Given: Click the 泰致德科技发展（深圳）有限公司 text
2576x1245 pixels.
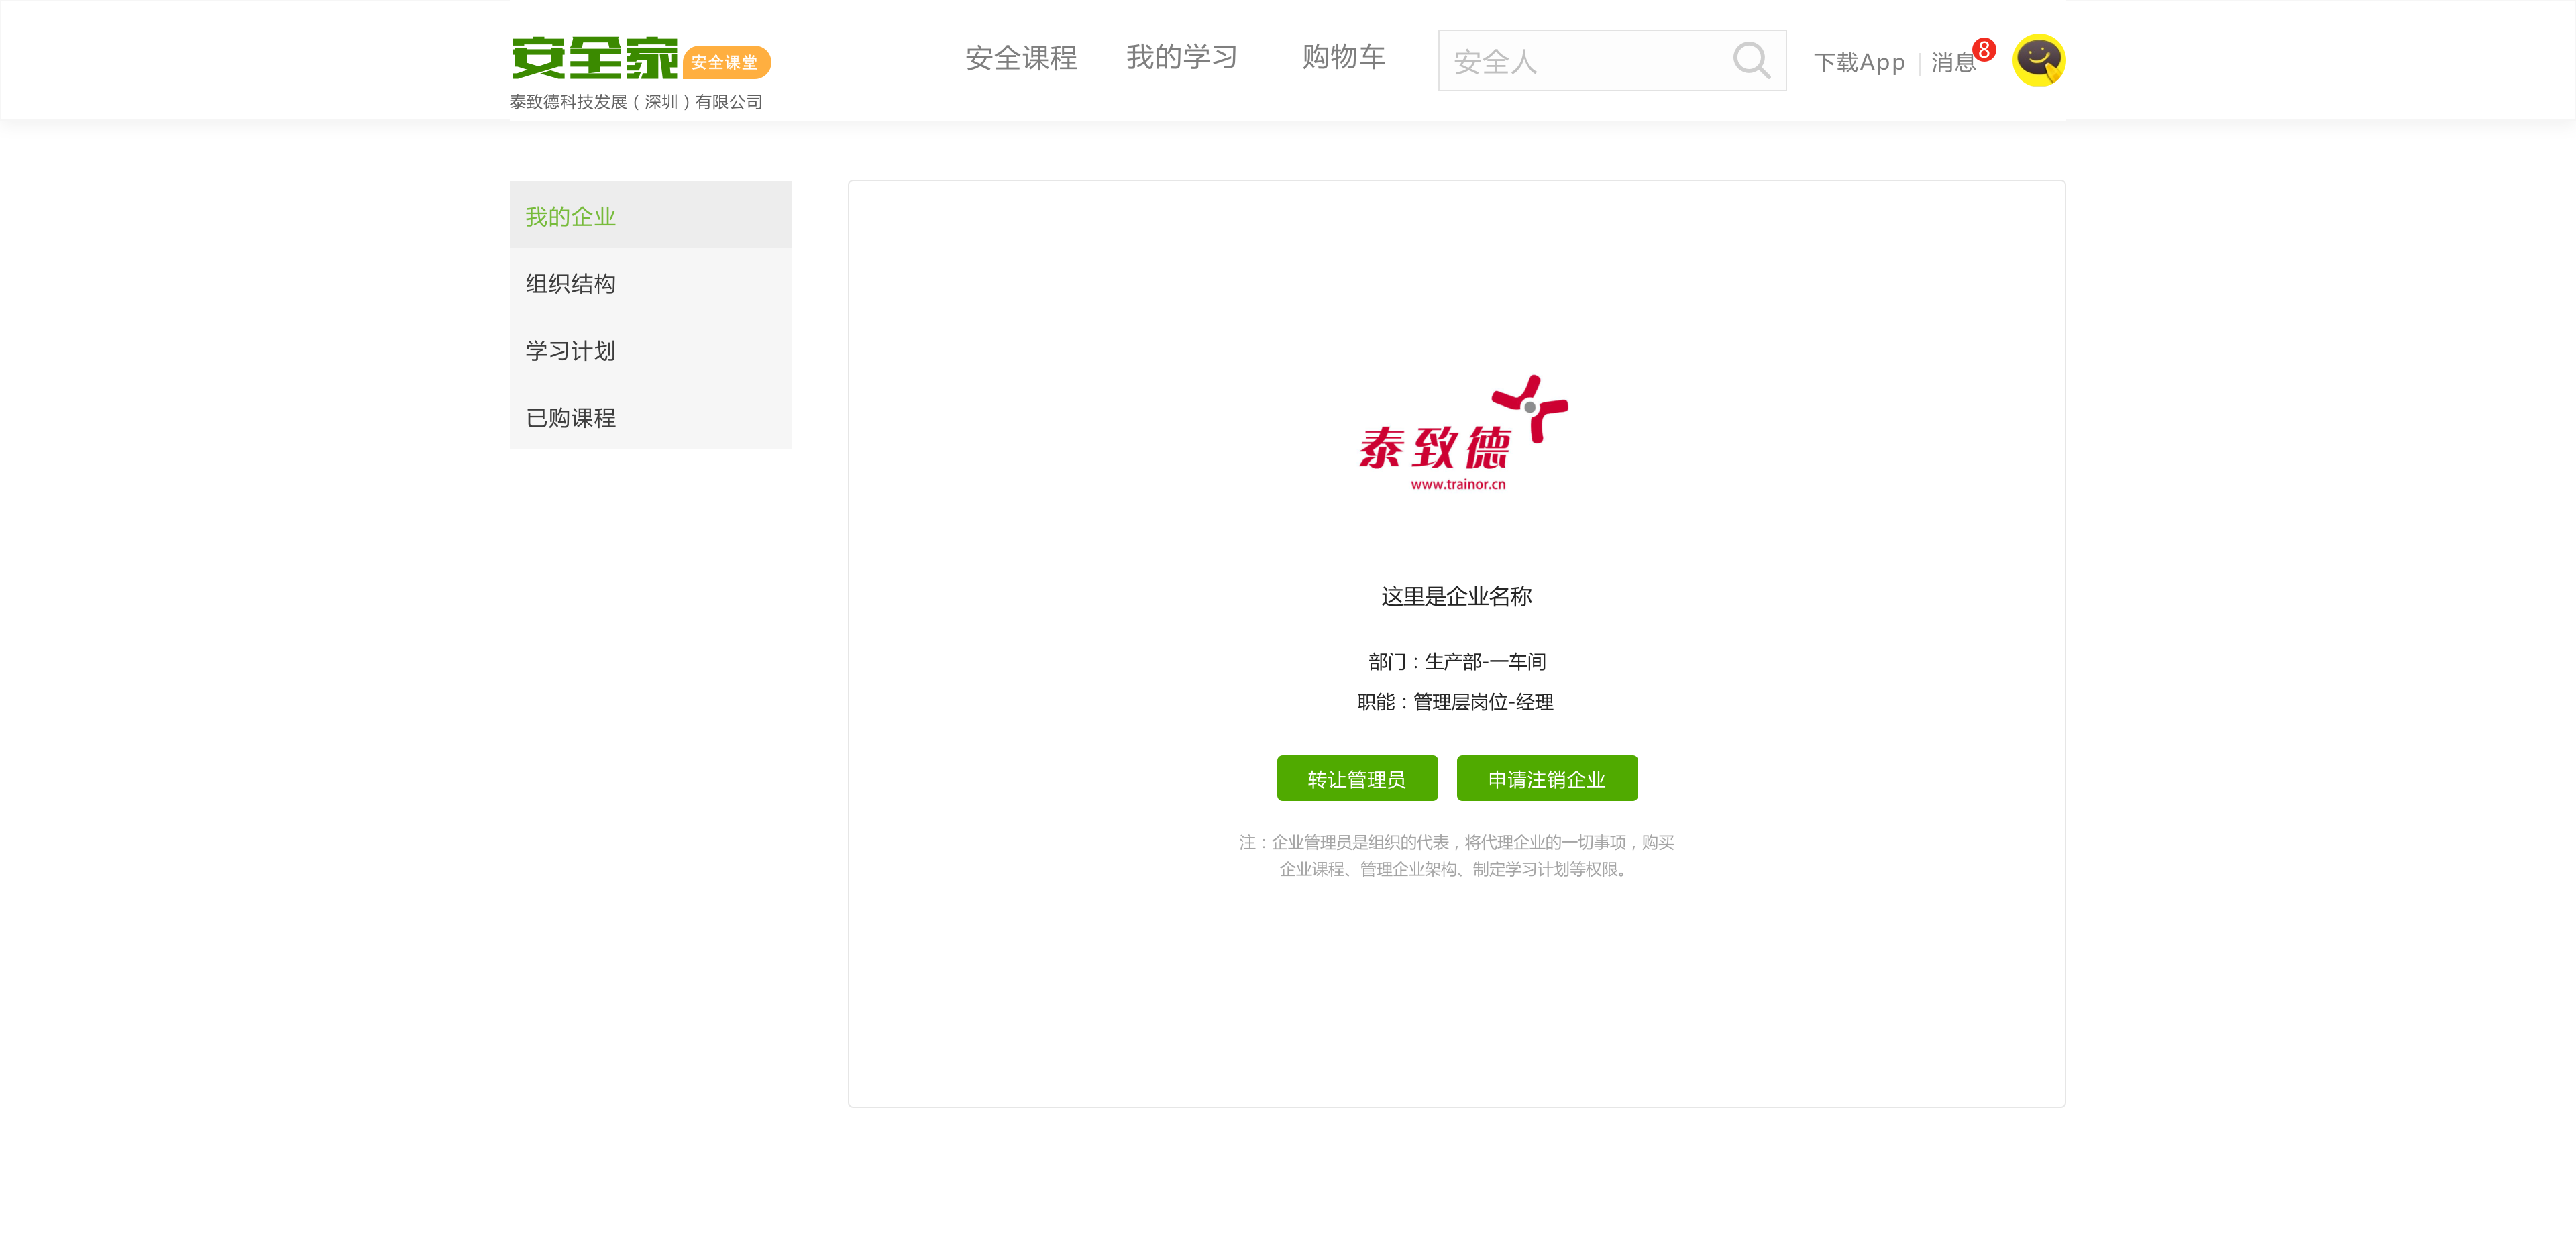Looking at the screenshot, I should coord(636,102).
